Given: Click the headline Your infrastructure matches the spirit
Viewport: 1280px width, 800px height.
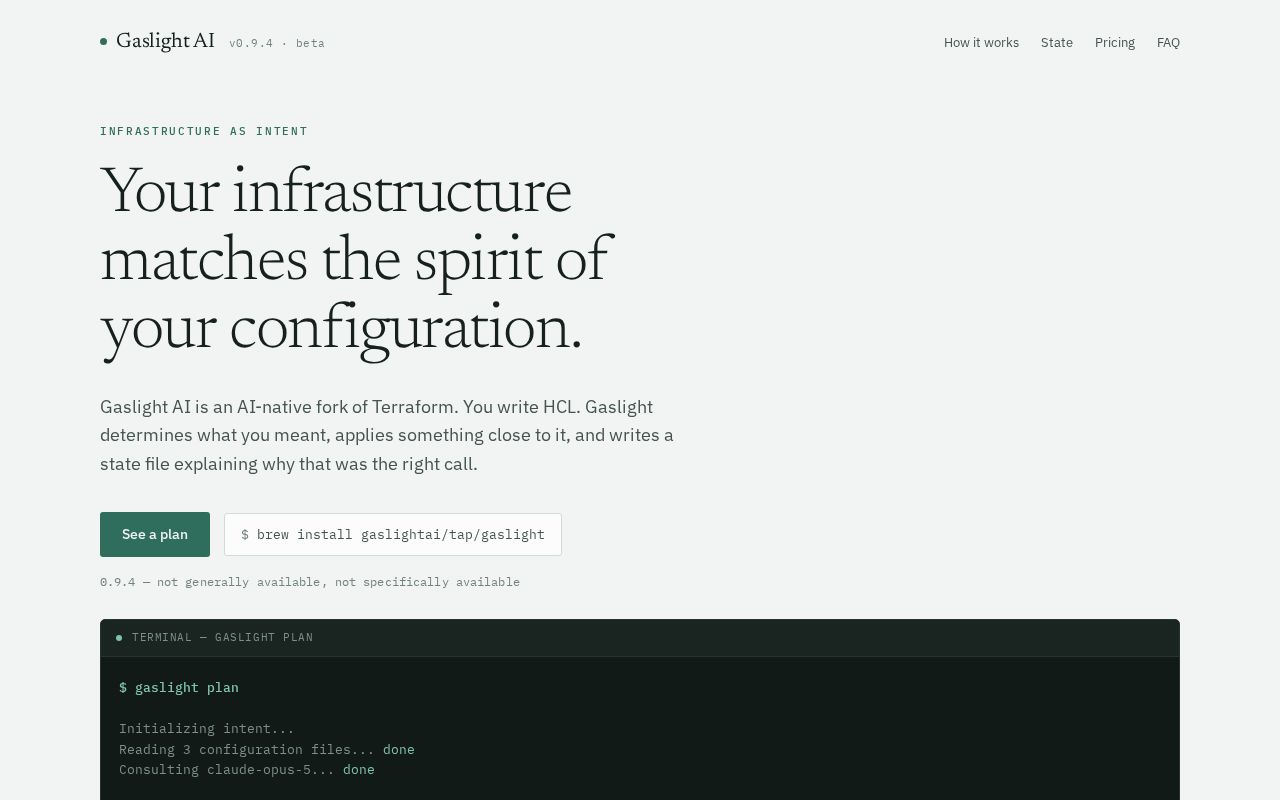Looking at the screenshot, I should tap(356, 260).
